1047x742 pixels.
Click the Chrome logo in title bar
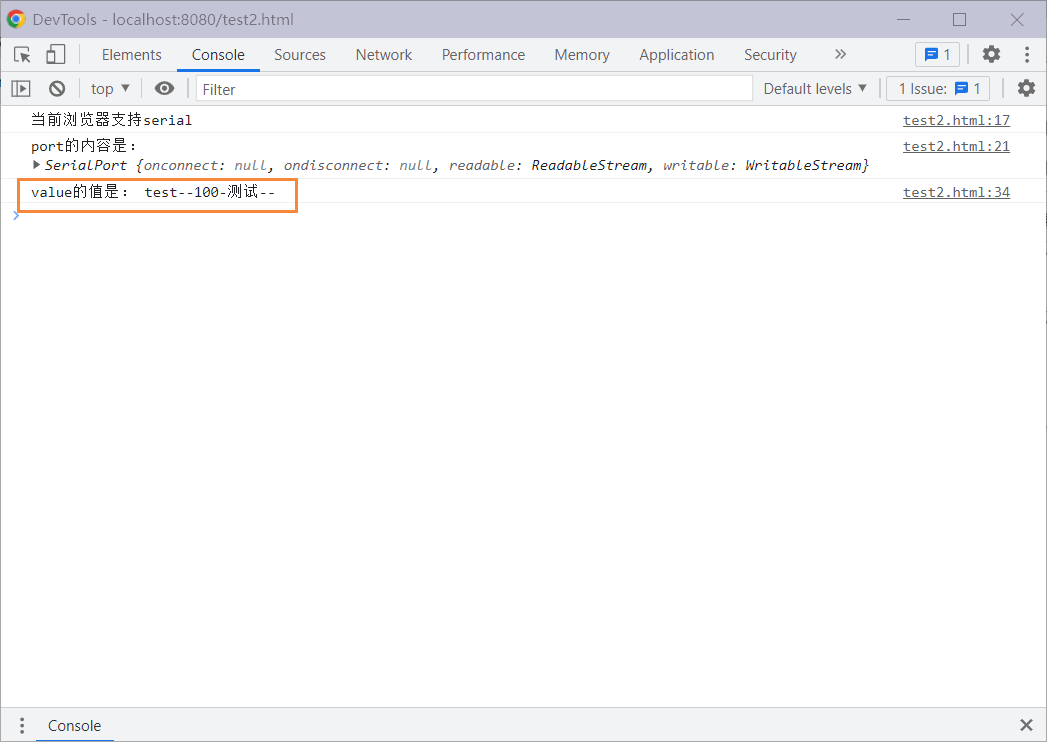click(x=16, y=19)
